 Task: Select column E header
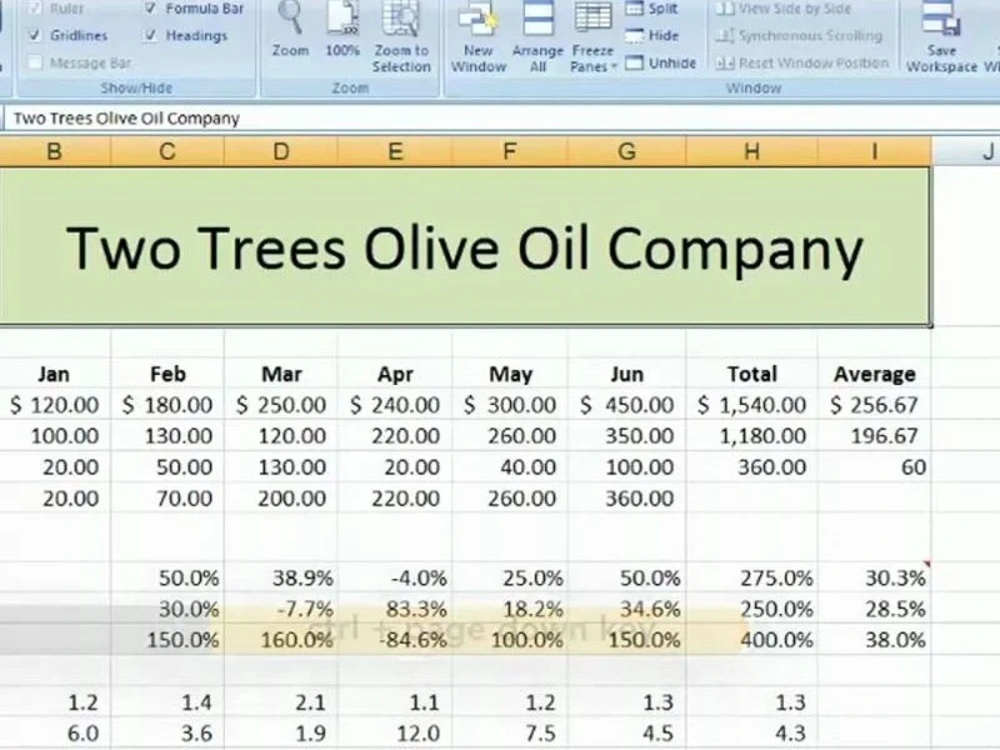pos(395,152)
